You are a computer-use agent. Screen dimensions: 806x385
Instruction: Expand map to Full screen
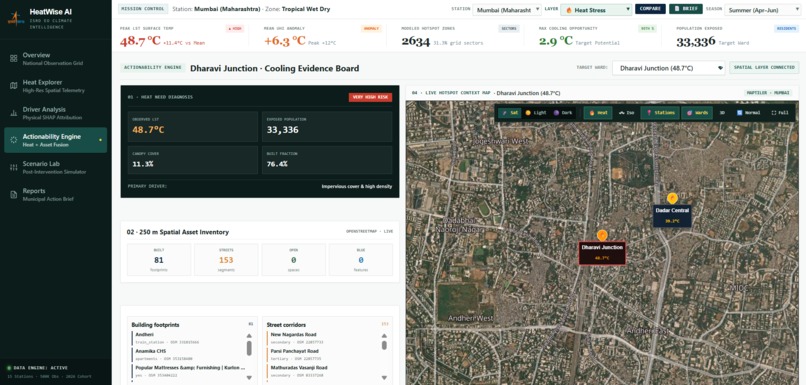pos(780,113)
